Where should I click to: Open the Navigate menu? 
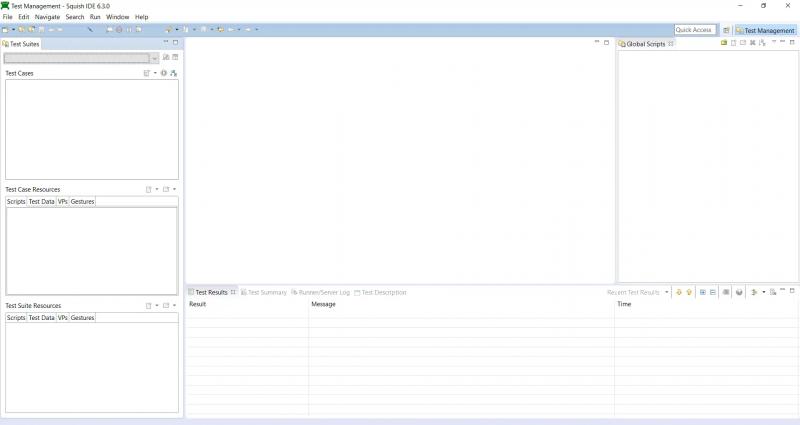47,17
